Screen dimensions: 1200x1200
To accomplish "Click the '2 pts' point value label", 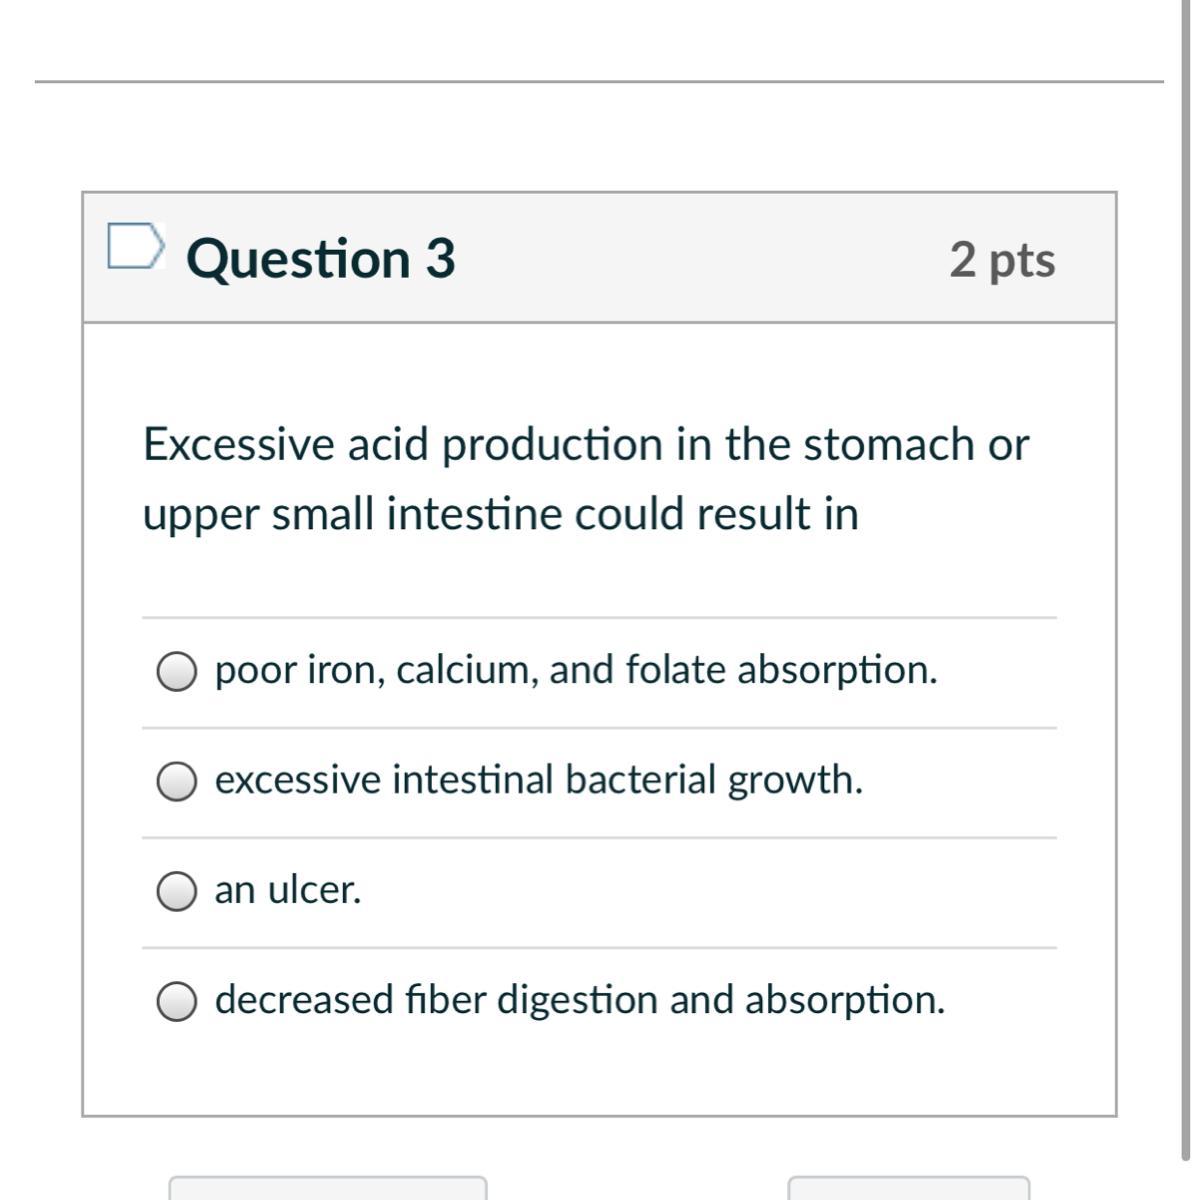I will point(1002,260).
